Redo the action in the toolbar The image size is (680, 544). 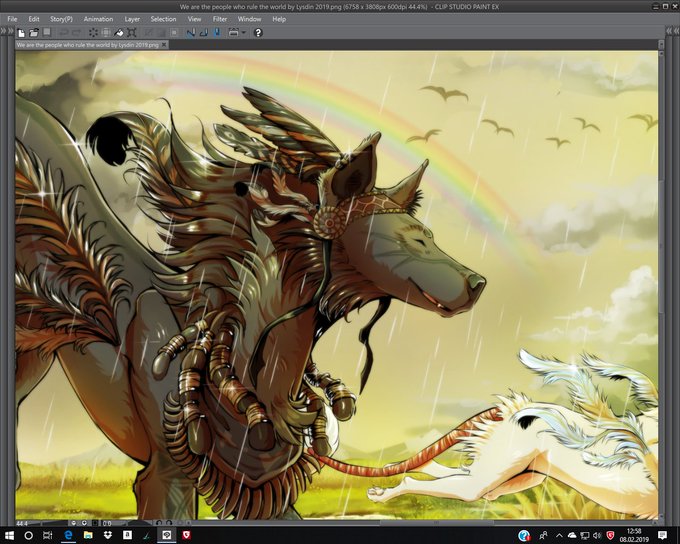click(76, 33)
